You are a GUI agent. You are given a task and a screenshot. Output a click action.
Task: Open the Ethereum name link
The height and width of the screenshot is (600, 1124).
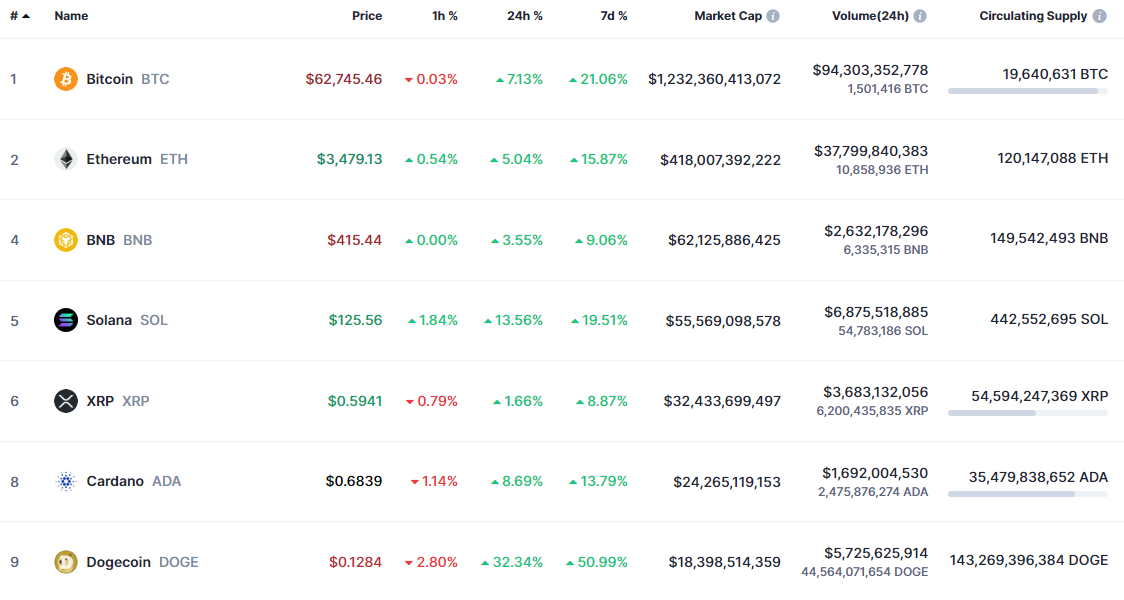[119, 159]
